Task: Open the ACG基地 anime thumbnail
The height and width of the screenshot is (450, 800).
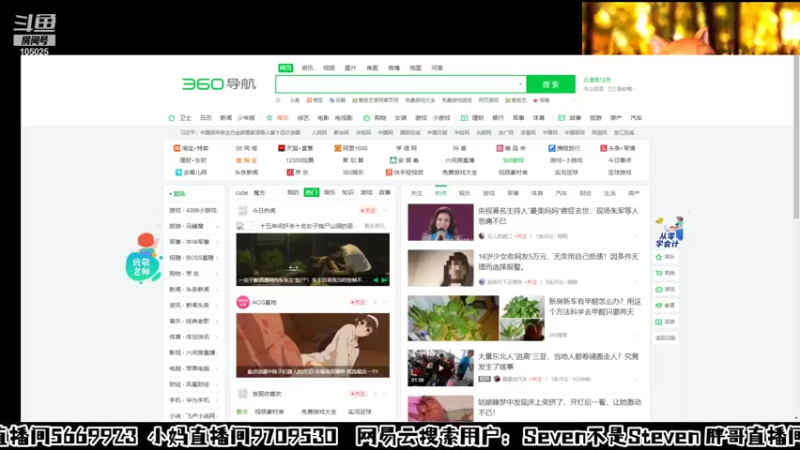Action: (313, 345)
